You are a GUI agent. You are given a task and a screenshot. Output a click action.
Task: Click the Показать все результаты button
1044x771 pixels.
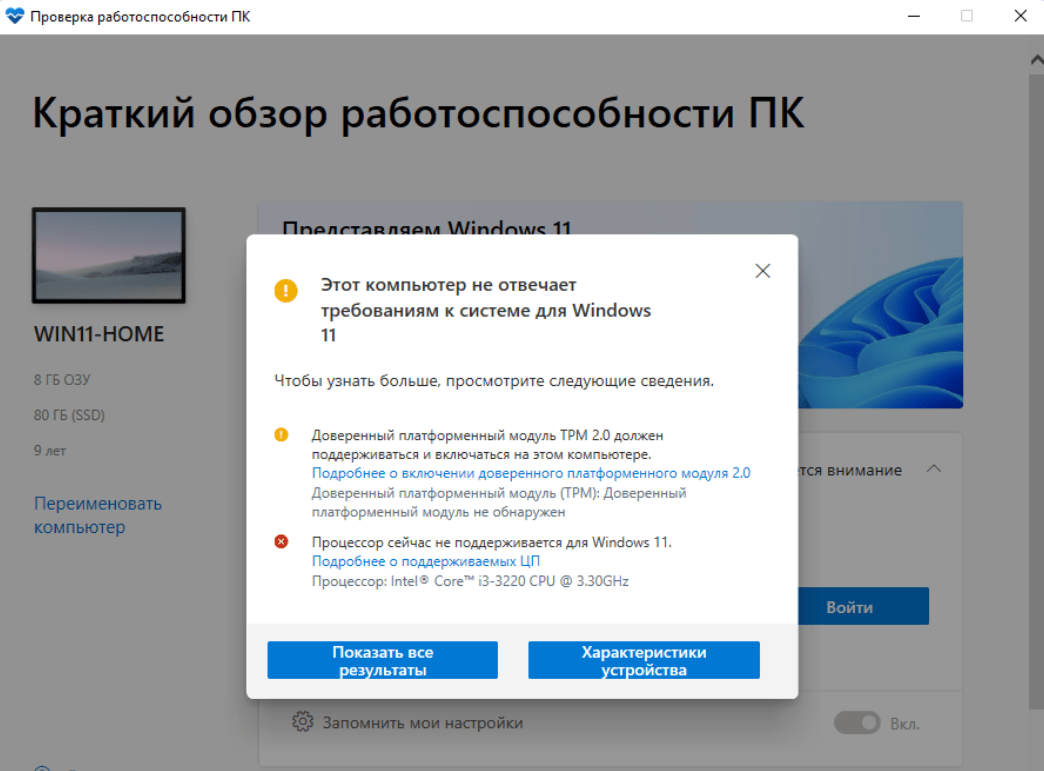pyautogui.click(x=382, y=660)
